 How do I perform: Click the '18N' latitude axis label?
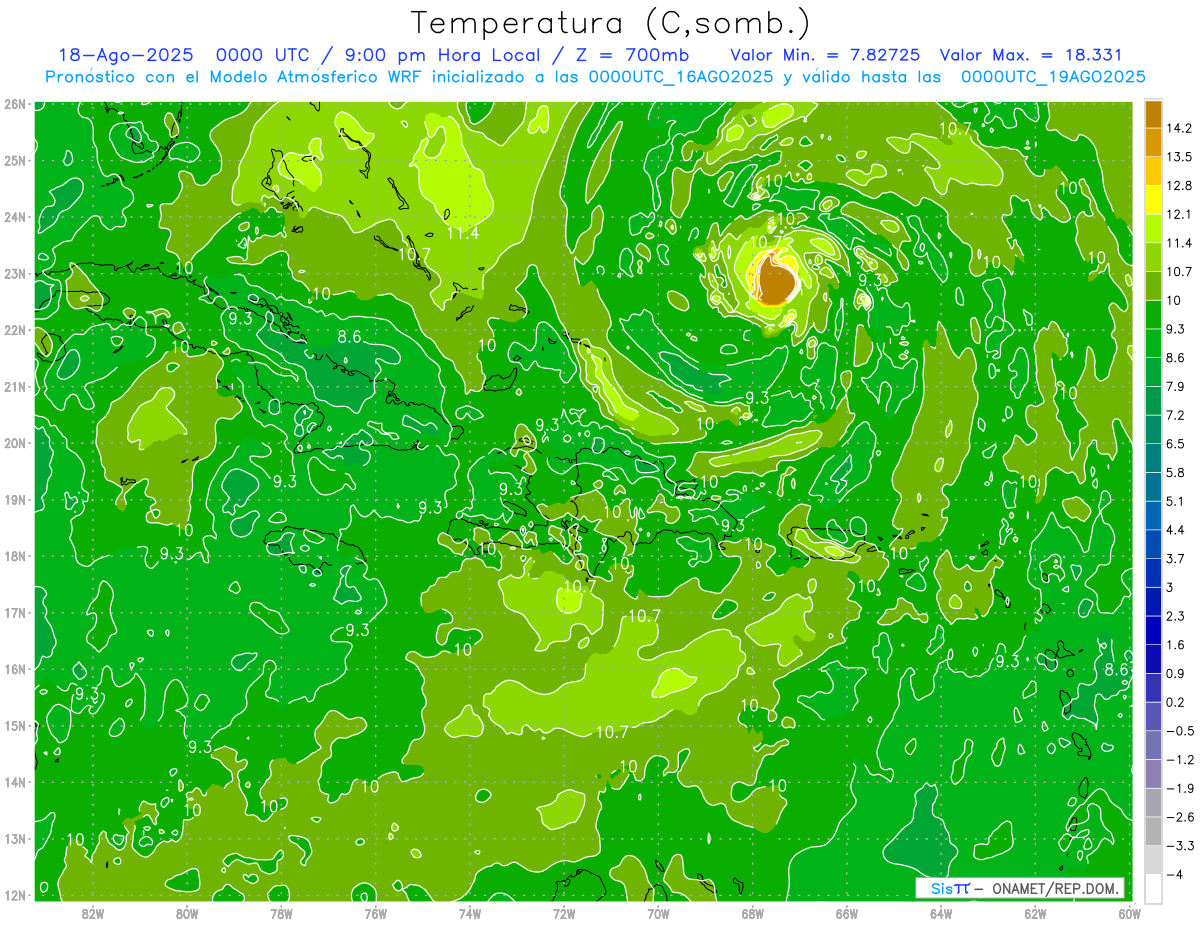point(14,556)
